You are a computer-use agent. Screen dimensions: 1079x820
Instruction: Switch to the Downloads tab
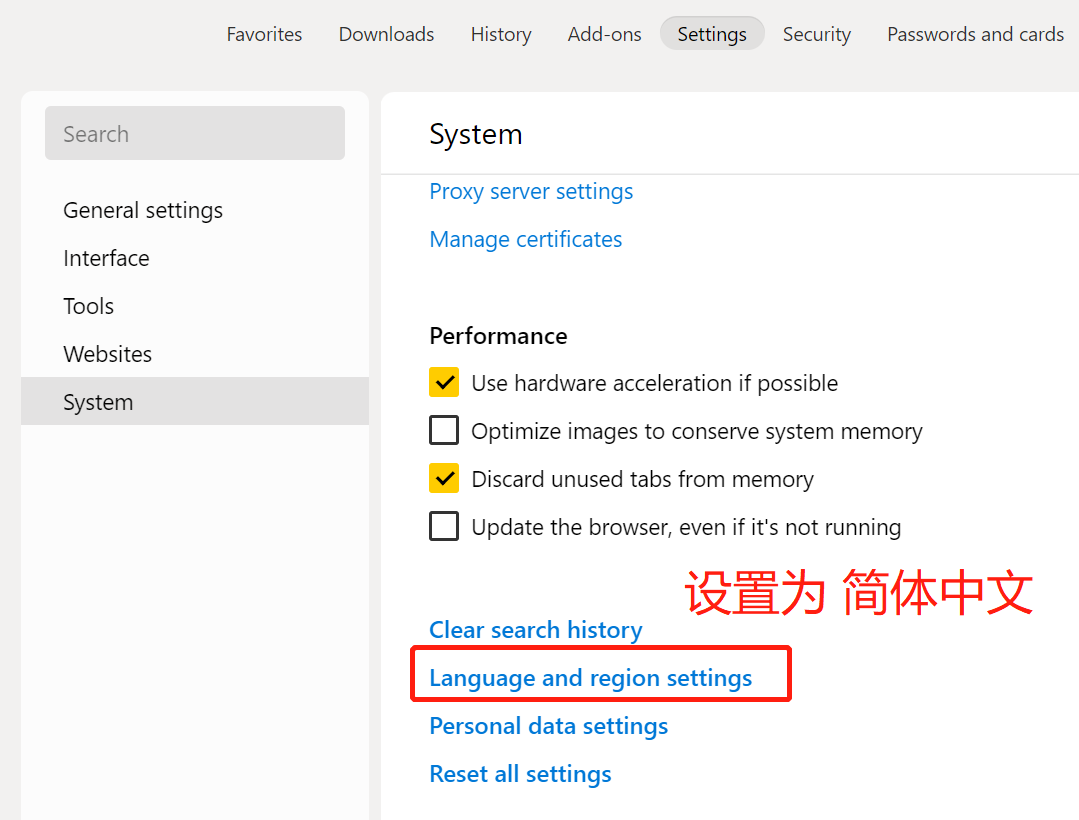tap(386, 34)
